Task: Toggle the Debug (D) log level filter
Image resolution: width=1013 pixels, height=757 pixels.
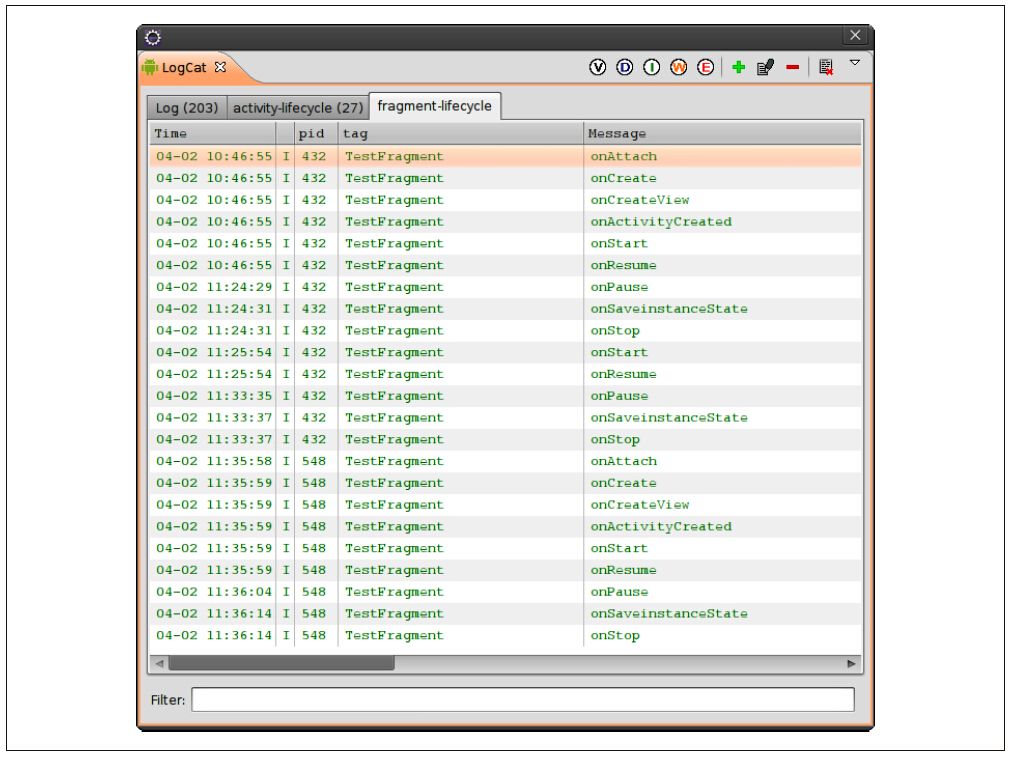Action: (x=625, y=67)
